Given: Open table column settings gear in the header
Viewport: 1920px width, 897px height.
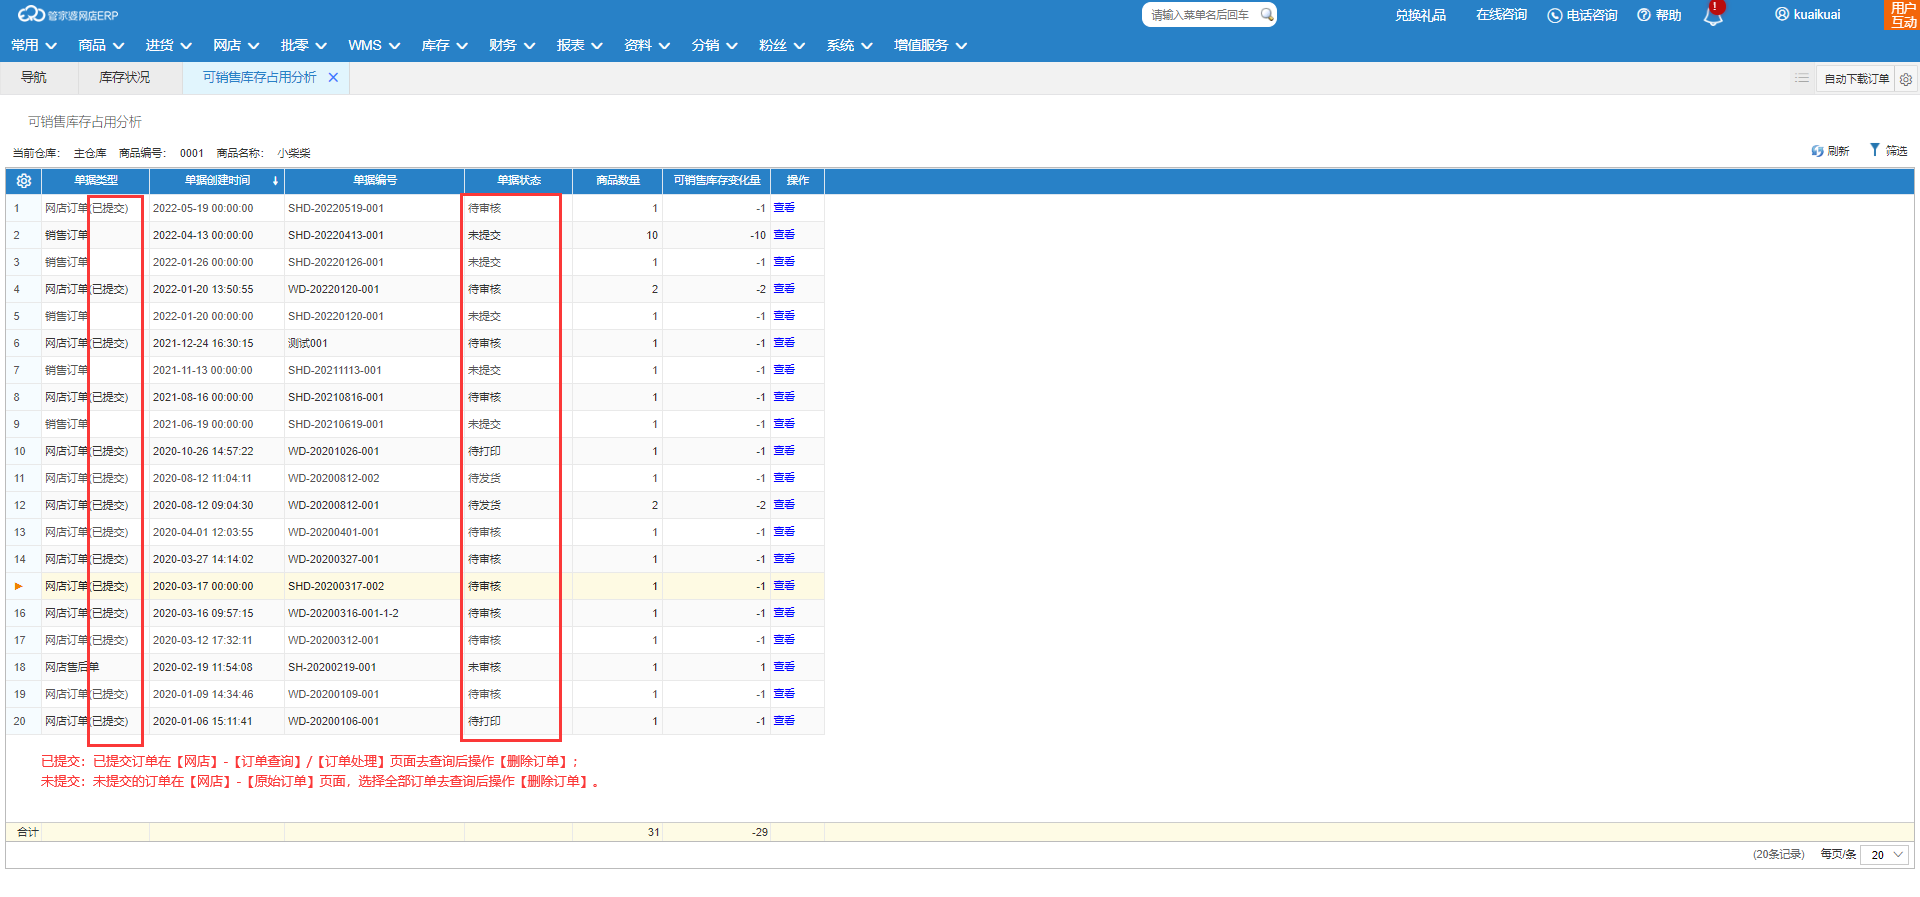Looking at the screenshot, I should [24, 181].
